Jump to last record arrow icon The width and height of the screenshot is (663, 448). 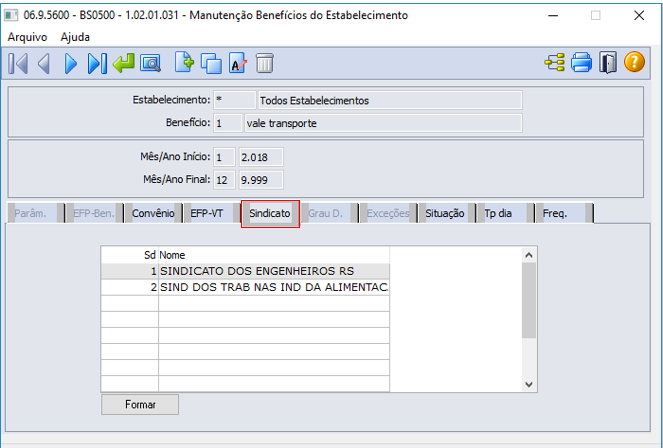coord(97,64)
